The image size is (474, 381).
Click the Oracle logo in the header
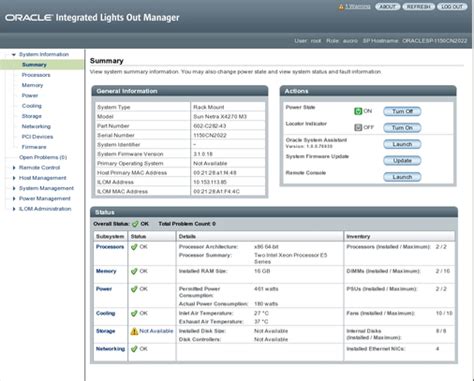[29, 18]
